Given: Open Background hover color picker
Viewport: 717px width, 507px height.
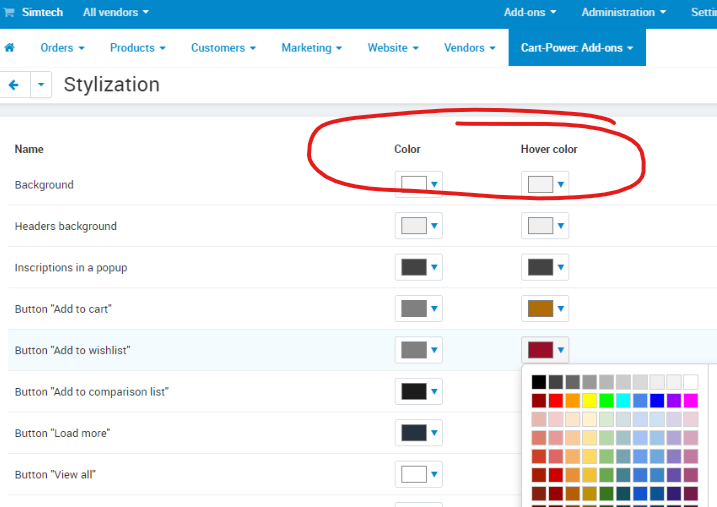Looking at the screenshot, I should (x=545, y=184).
